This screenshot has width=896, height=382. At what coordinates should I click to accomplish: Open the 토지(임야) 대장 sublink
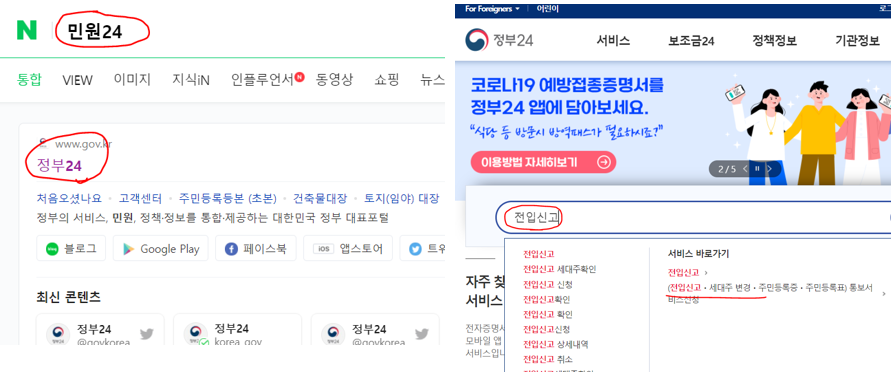(402, 198)
